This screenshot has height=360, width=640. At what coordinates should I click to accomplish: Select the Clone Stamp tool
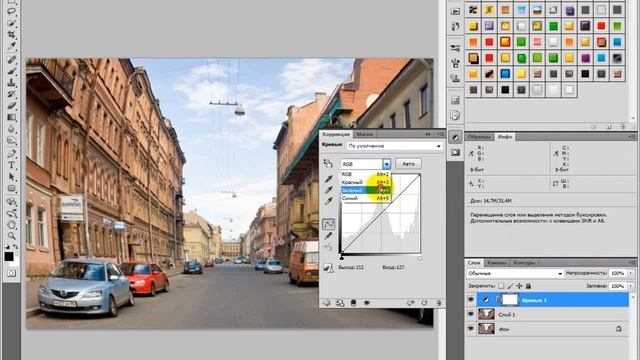pos(11,83)
